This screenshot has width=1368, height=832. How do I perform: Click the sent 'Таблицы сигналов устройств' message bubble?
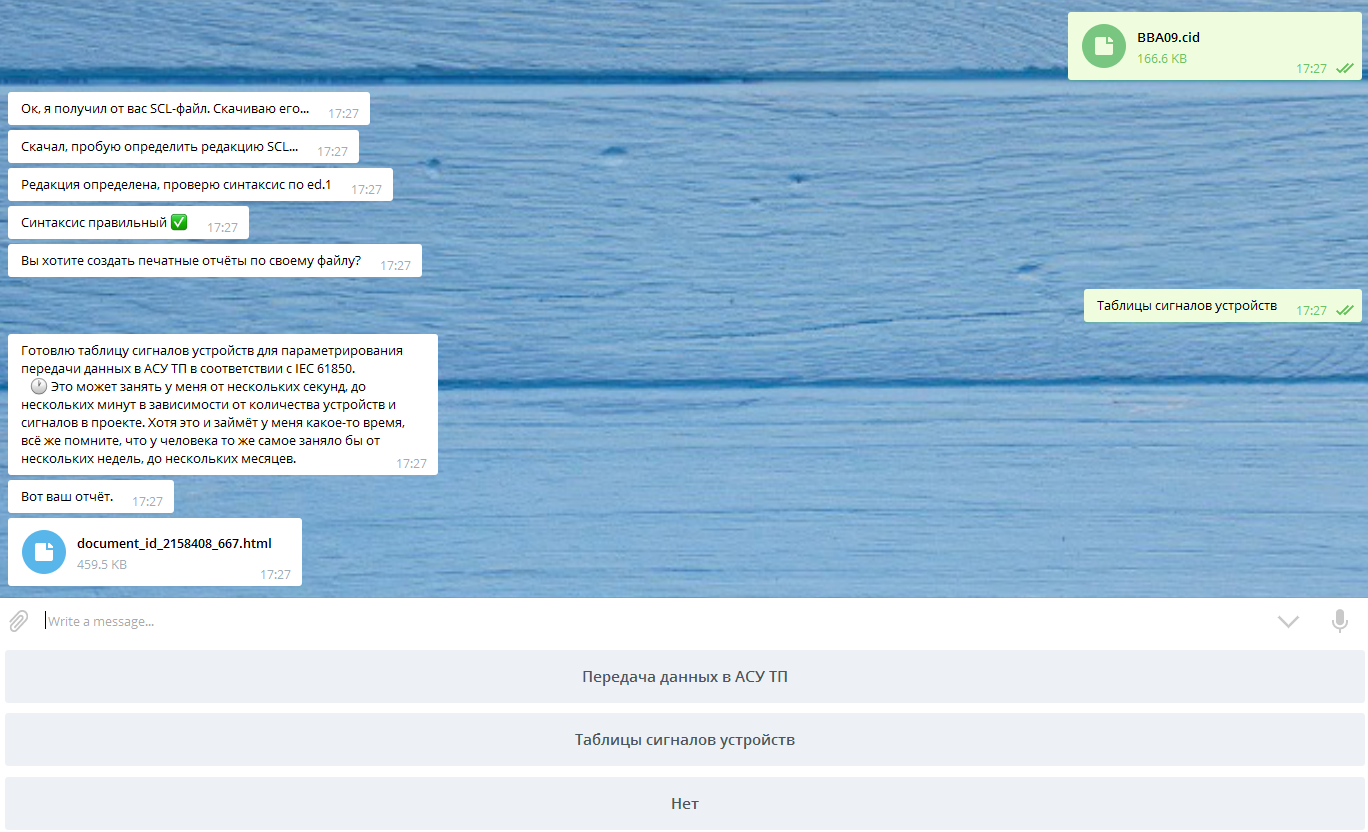tap(1223, 306)
